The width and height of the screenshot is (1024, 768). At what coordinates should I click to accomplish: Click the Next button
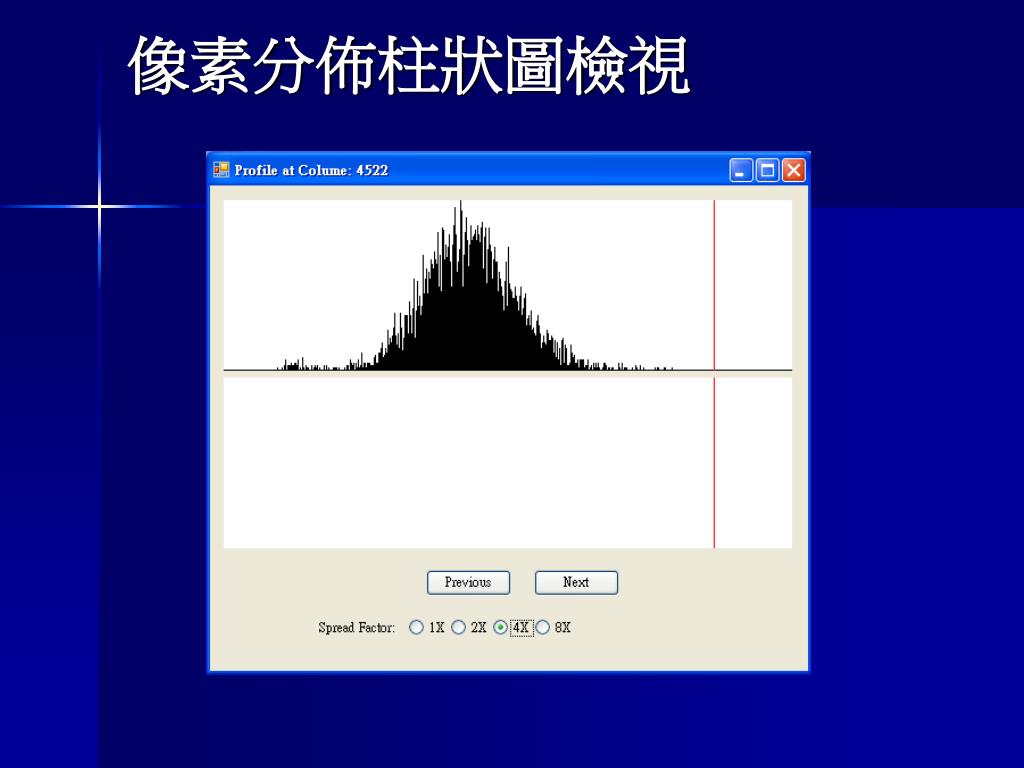pyautogui.click(x=576, y=583)
